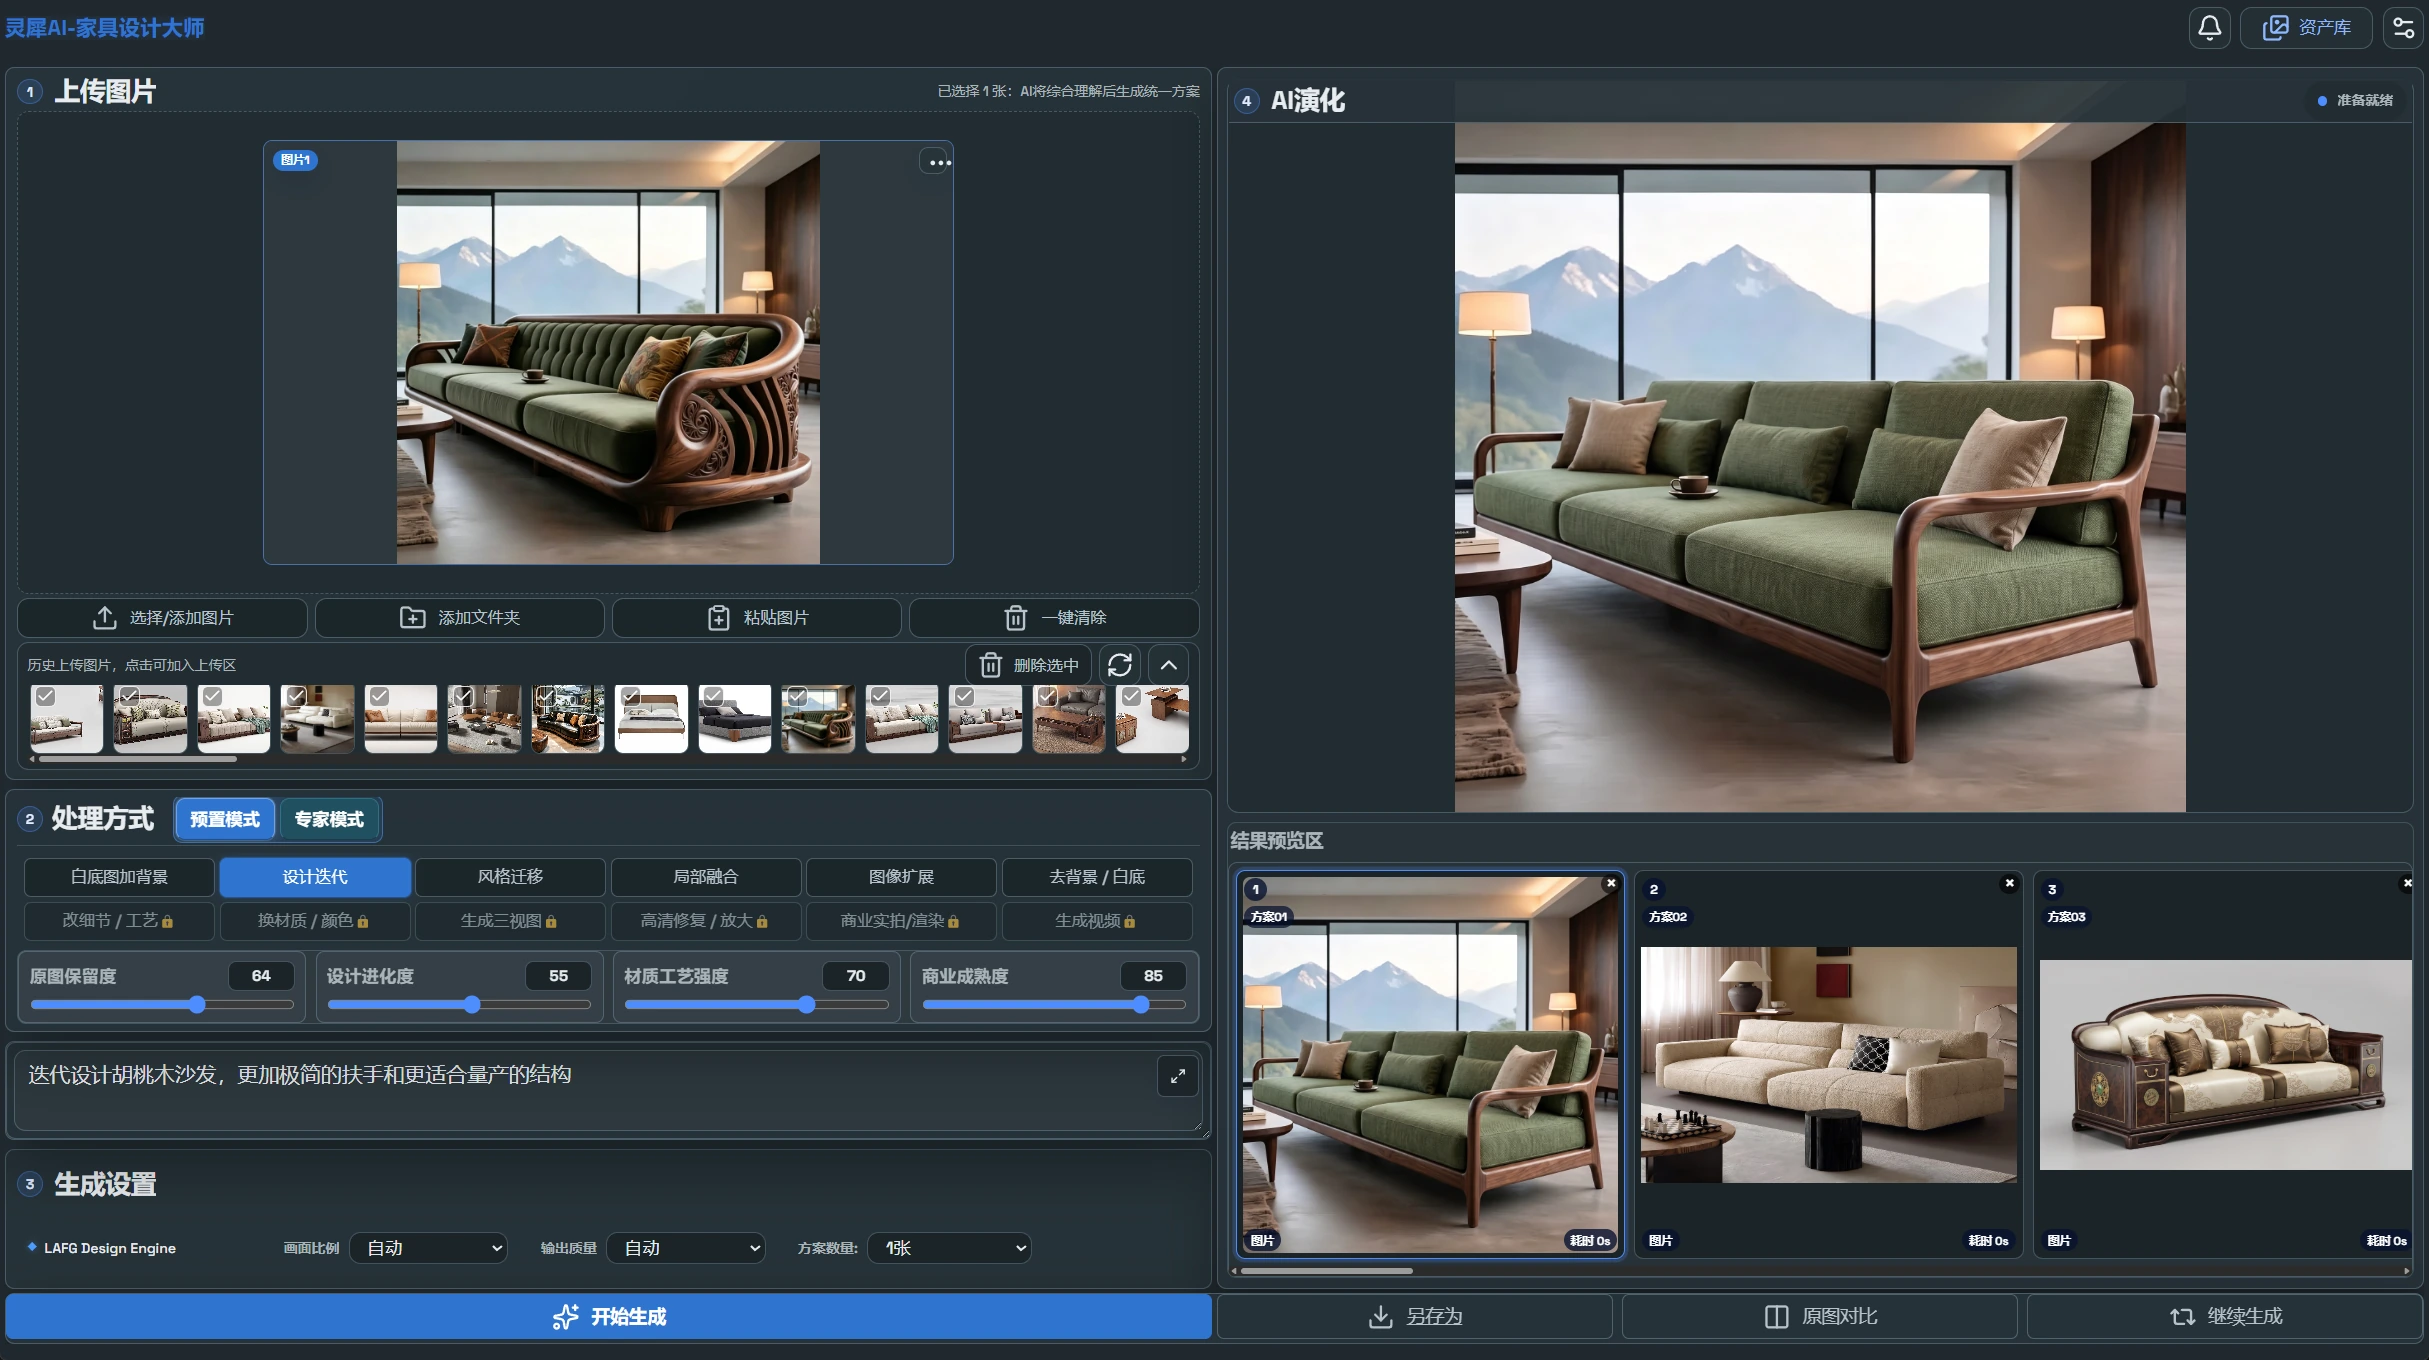Viewport: 2429px width, 1360px height.
Task: Click the 删除选中 button
Action: (x=1029, y=665)
